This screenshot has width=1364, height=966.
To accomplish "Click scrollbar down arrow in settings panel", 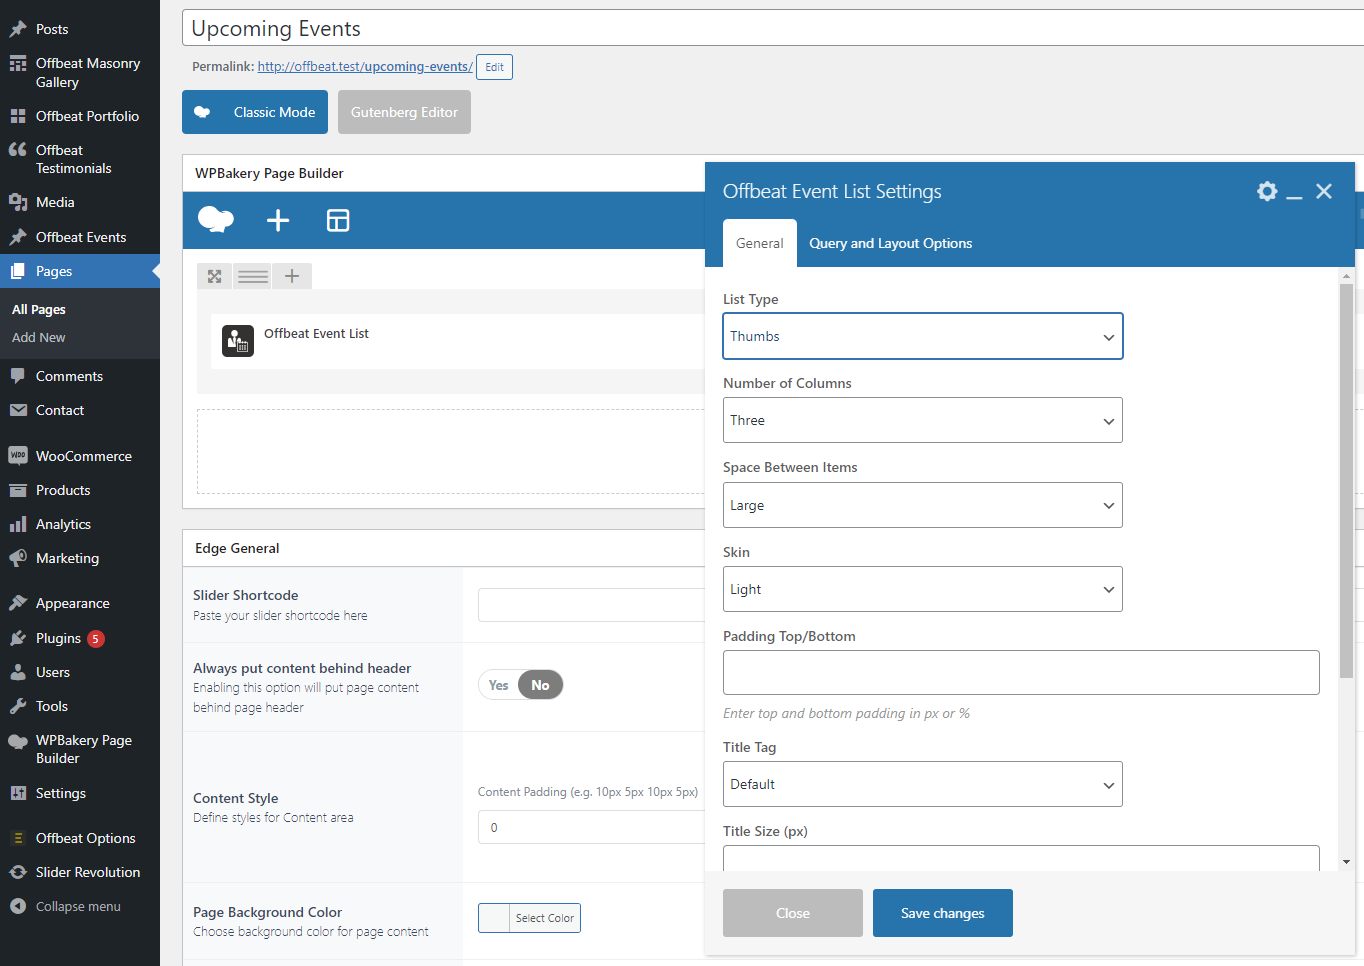I will coord(1346,862).
